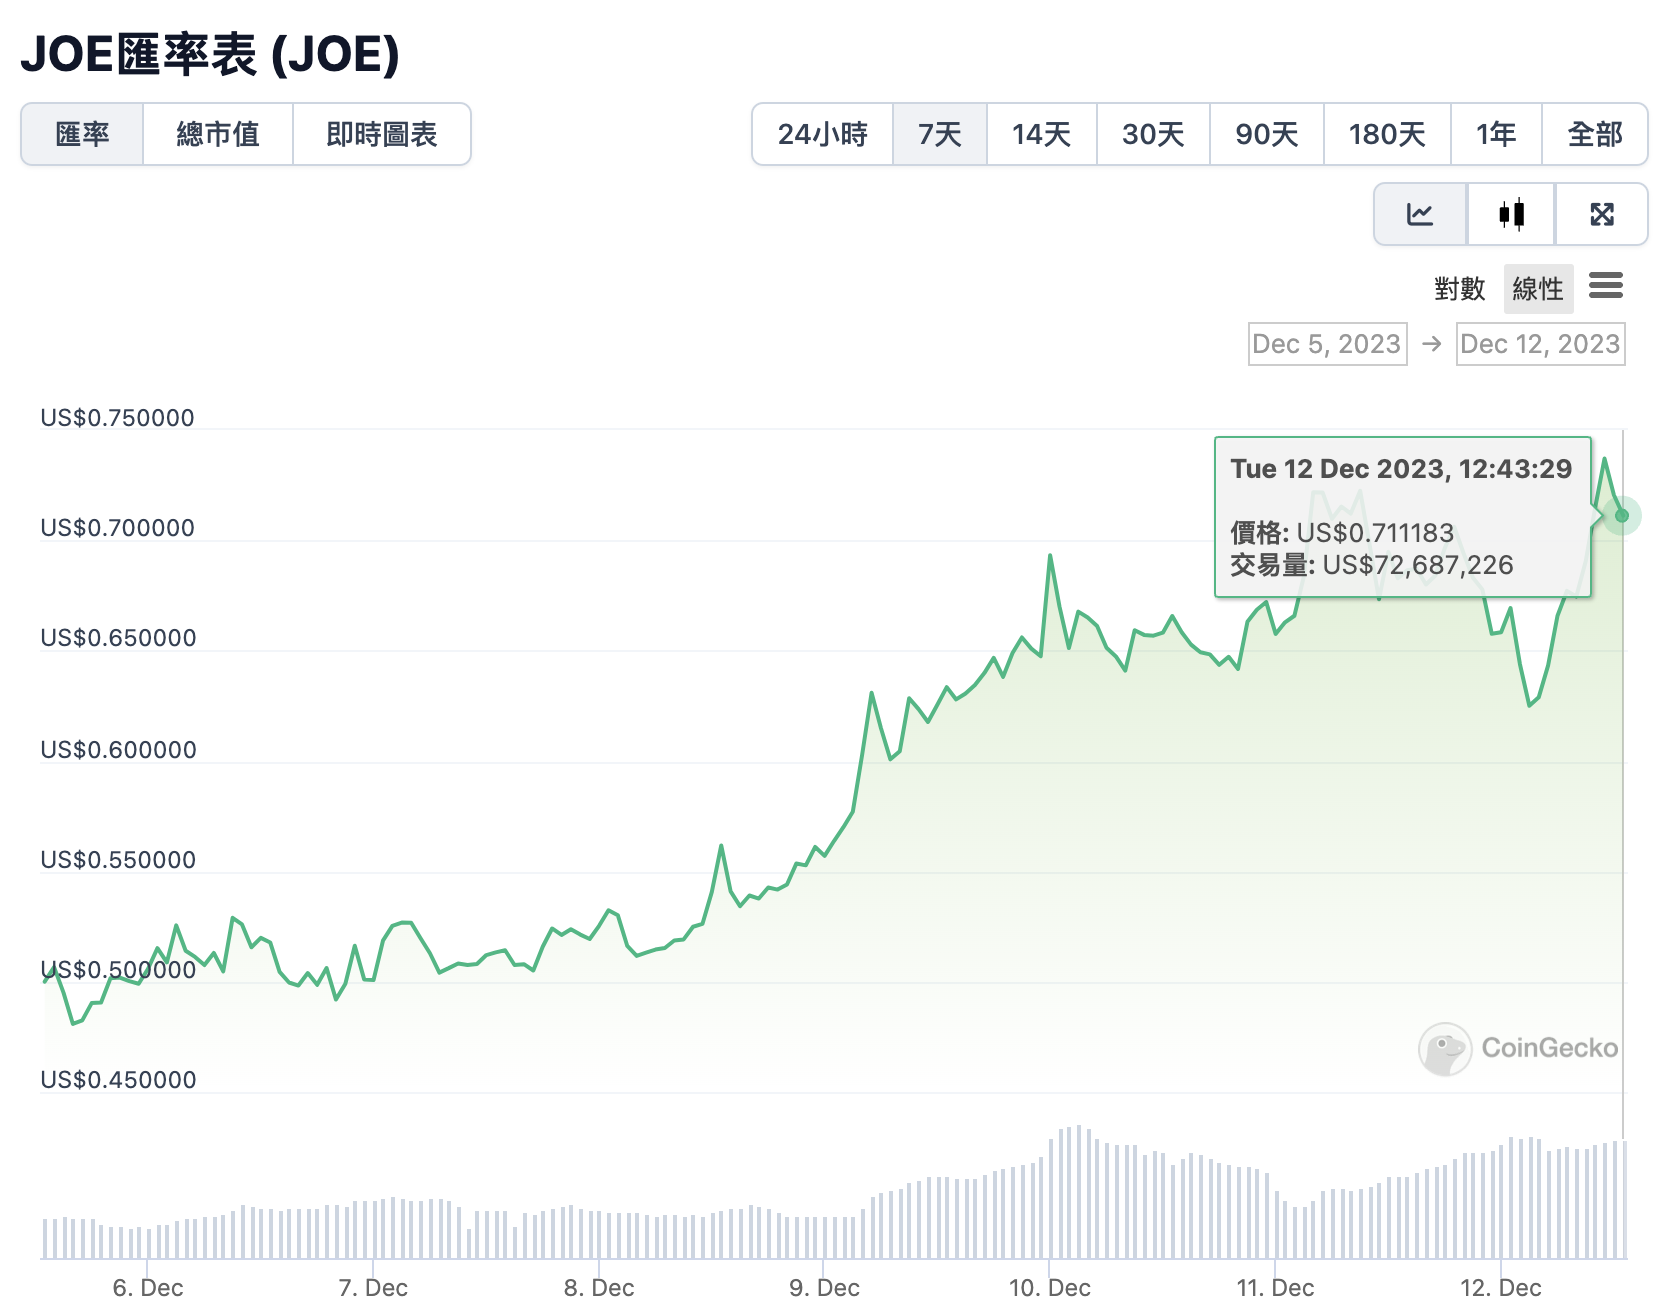1666x1314 pixels.
Task: Select the 90天 range button
Action: [x=1266, y=134]
